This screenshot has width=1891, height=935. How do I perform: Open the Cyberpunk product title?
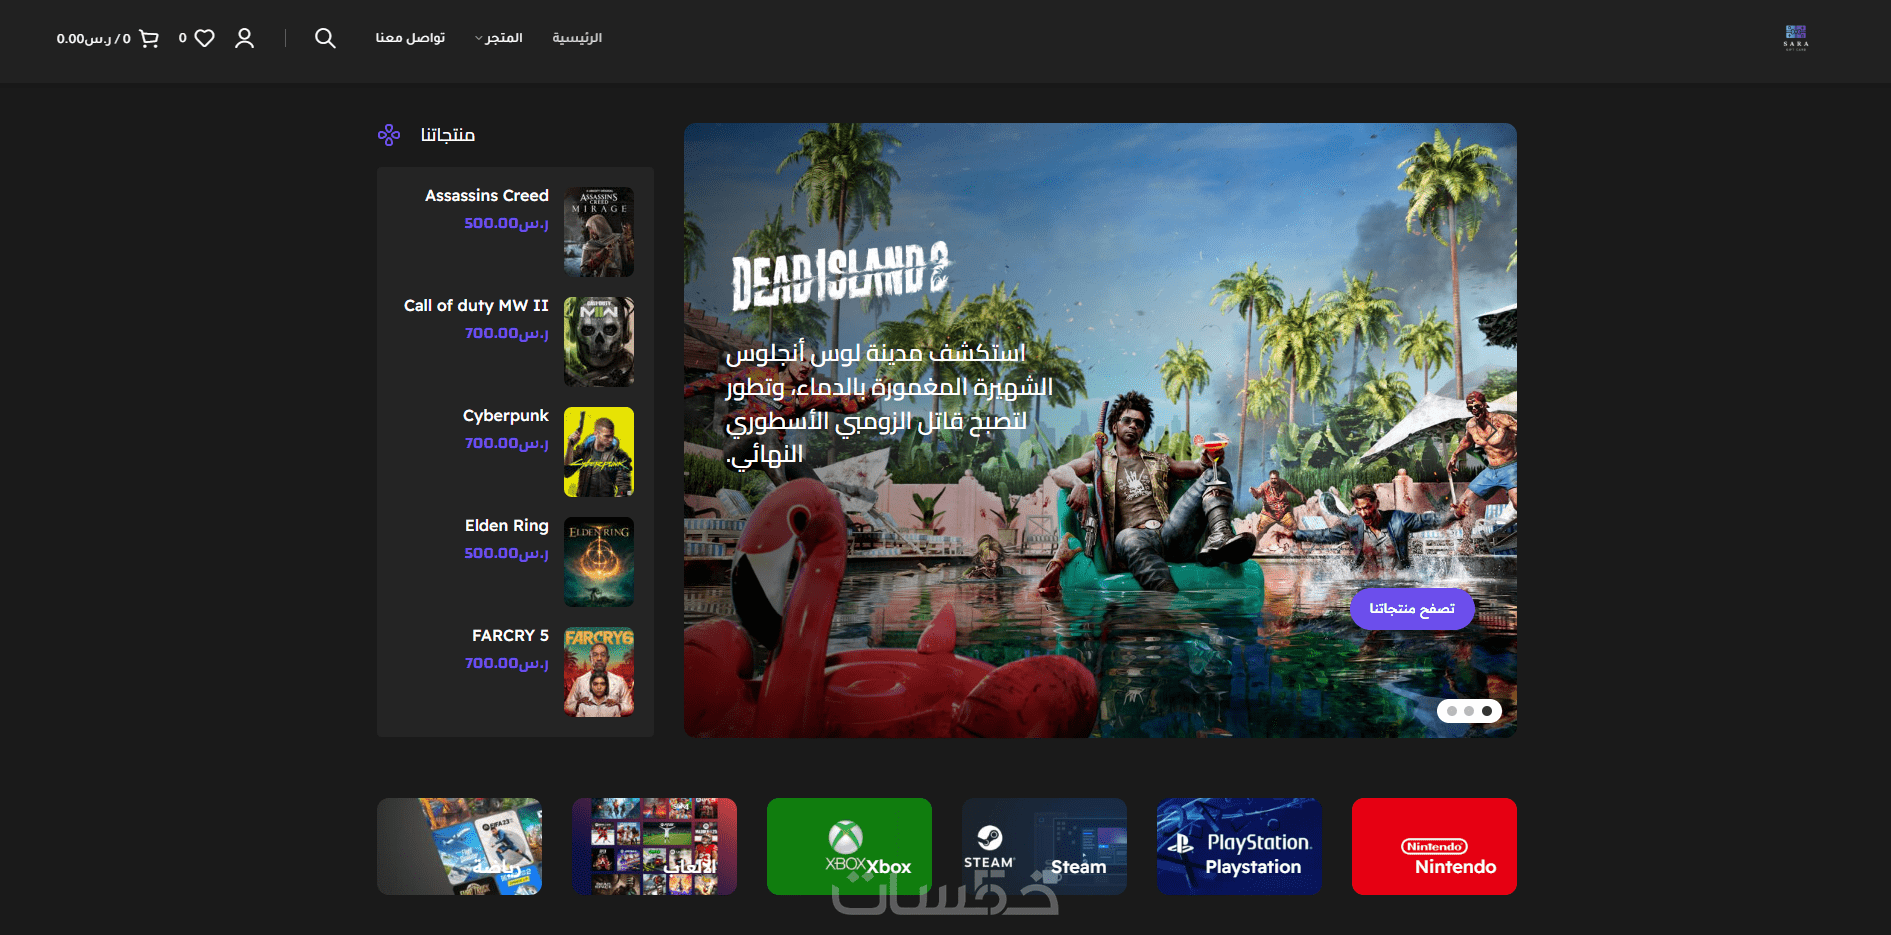pyautogui.click(x=506, y=416)
